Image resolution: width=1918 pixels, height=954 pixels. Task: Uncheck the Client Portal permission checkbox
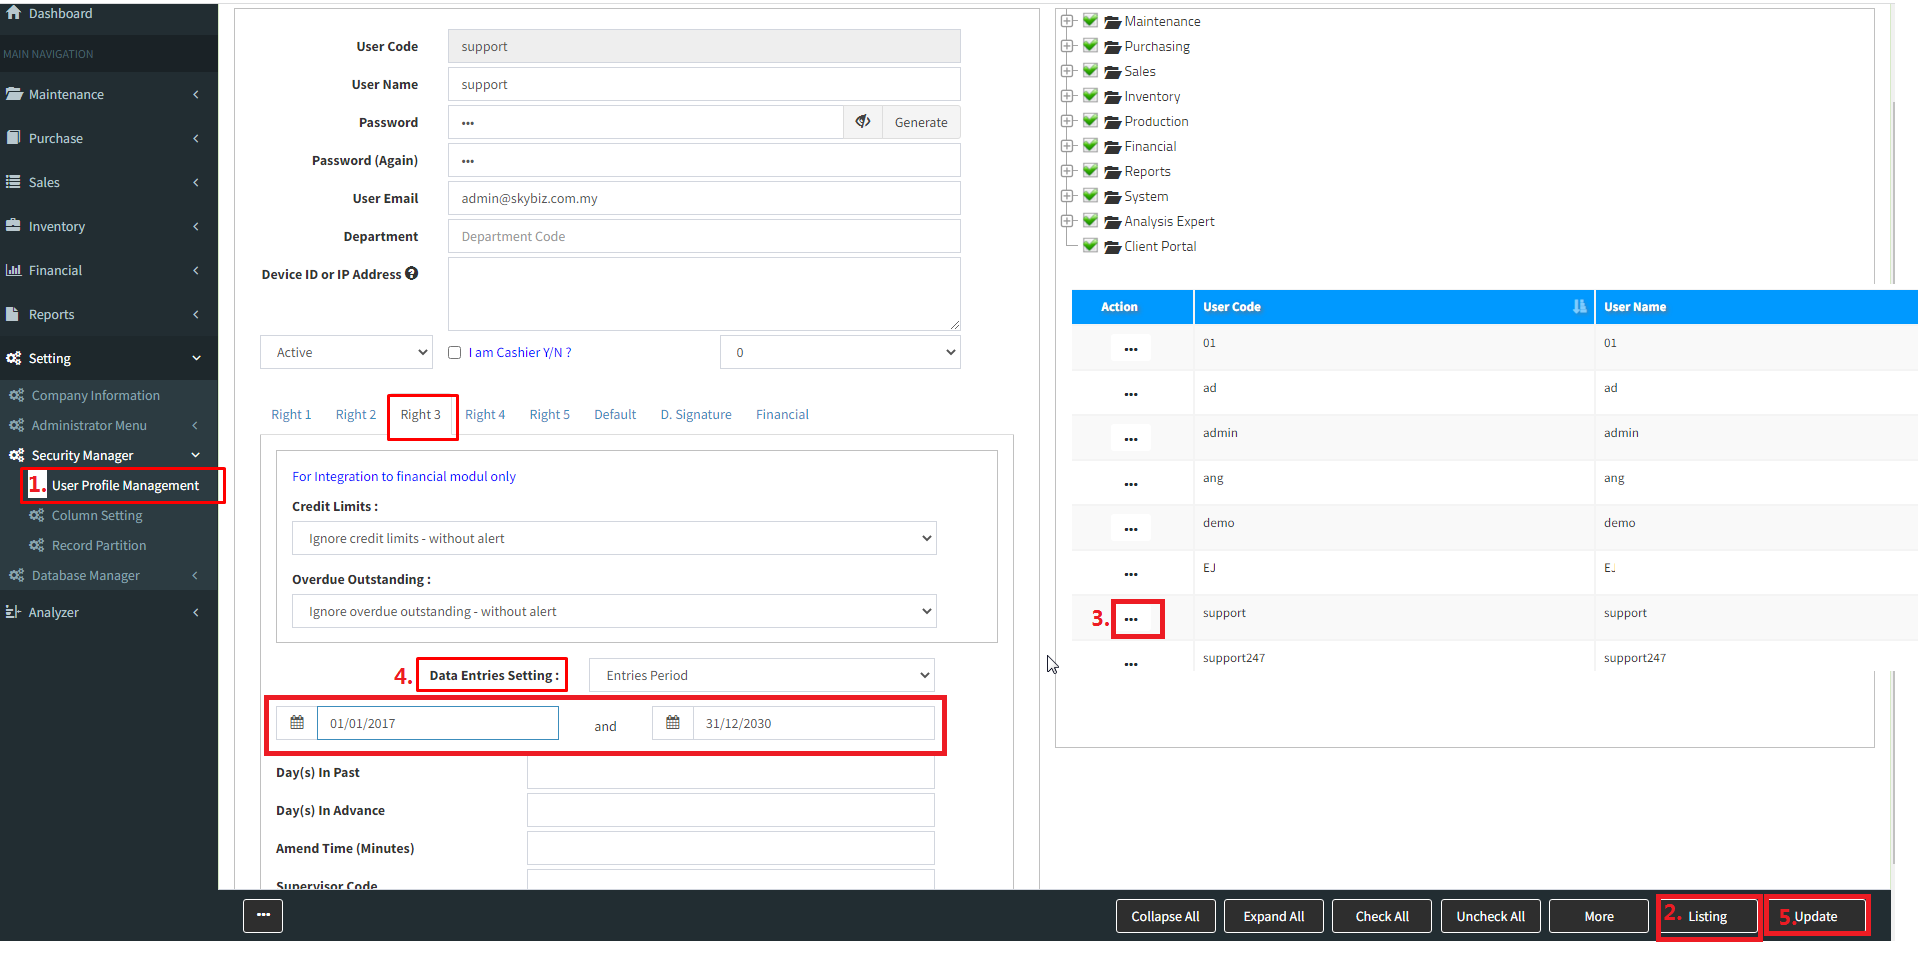1091,246
